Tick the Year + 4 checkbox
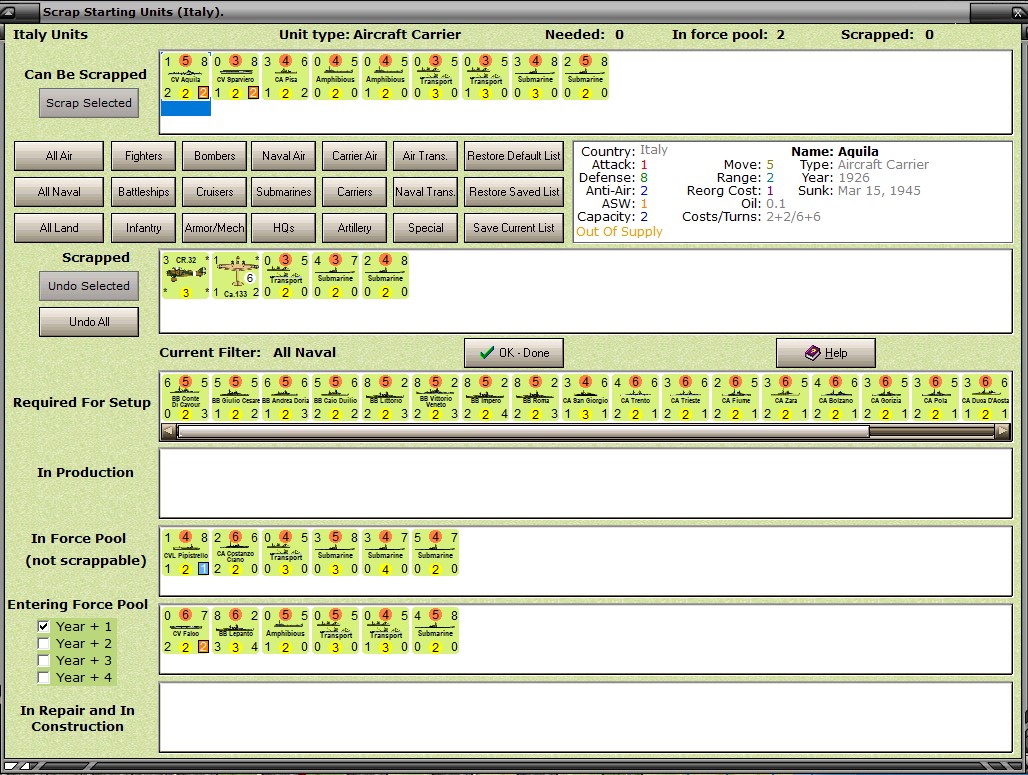 pyautogui.click(x=43, y=677)
